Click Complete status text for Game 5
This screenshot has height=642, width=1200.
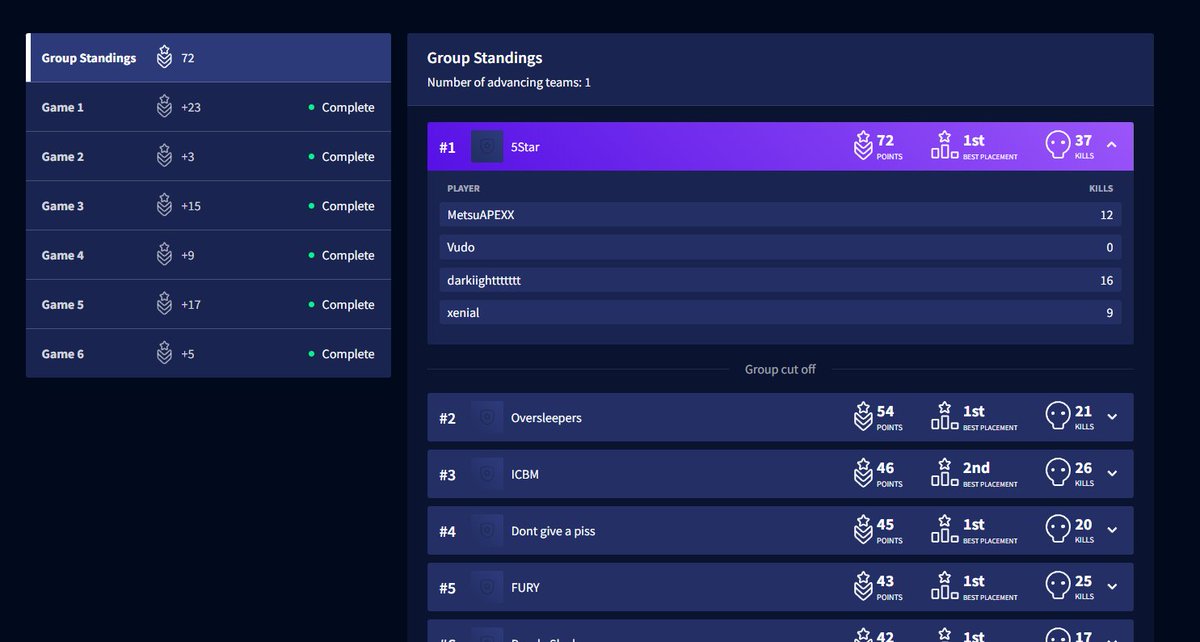tap(348, 304)
